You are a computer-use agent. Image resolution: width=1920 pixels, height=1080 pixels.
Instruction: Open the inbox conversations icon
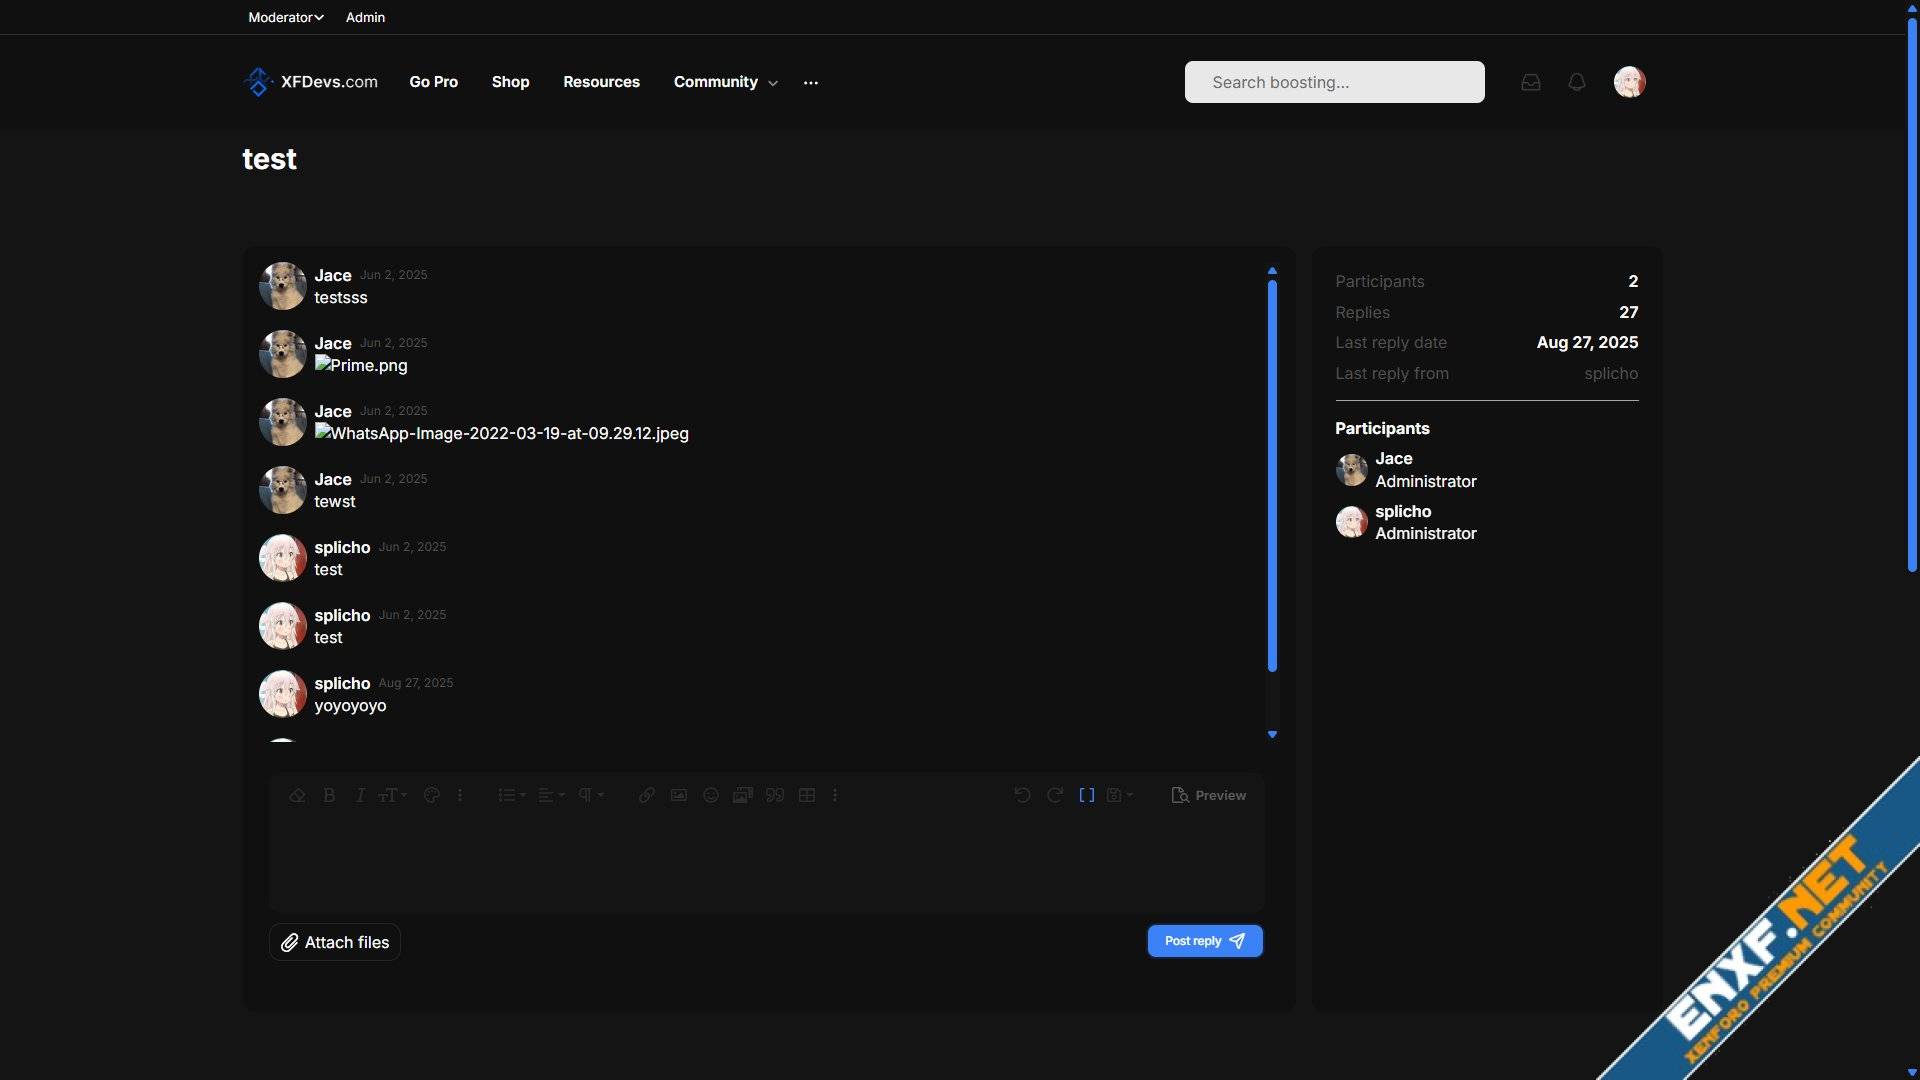tap(1531, 82)
